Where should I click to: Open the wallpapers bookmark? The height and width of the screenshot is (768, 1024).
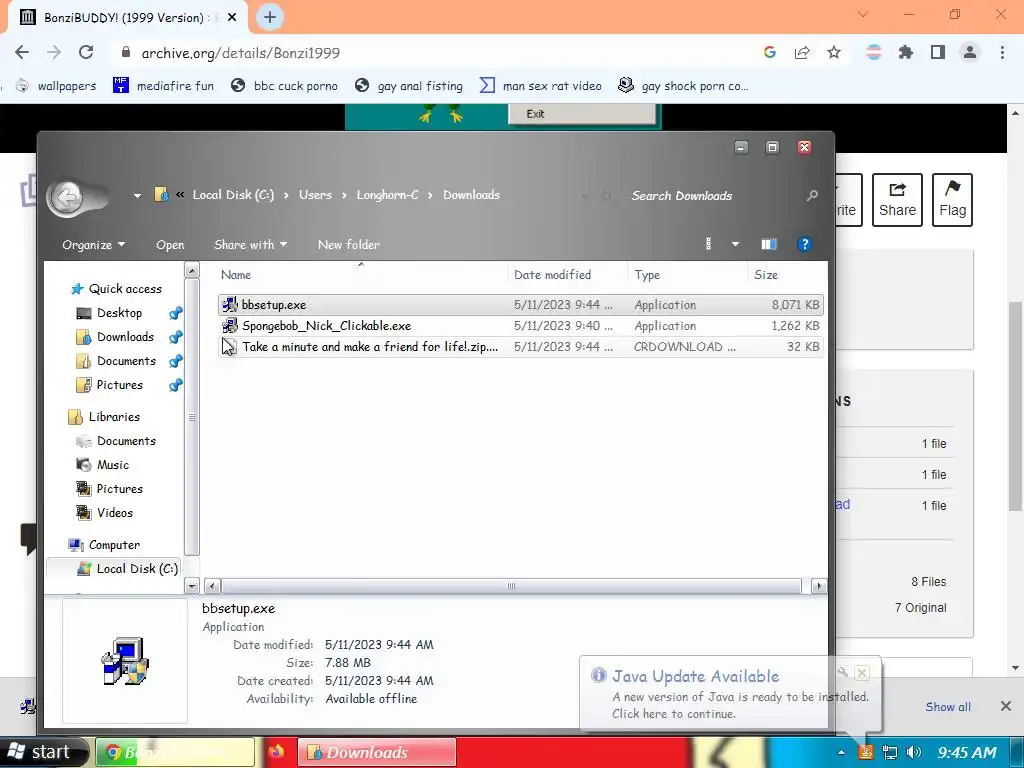tap(56, 86)
